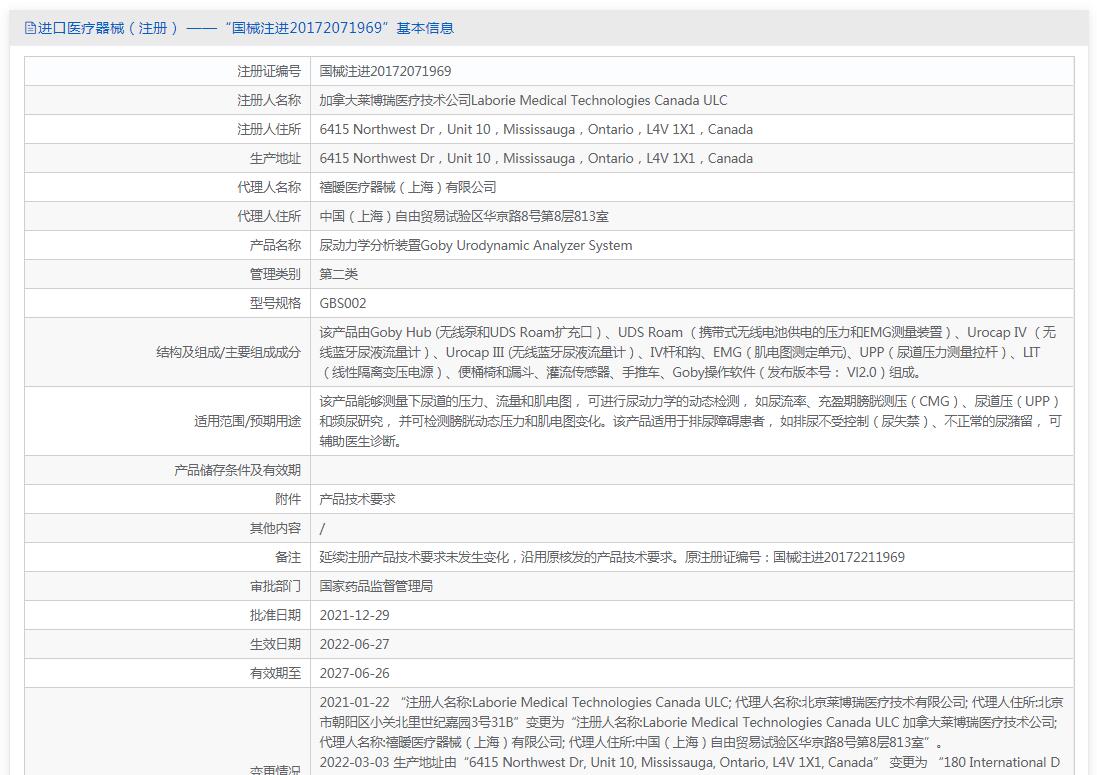Screen dimensions: 1097x775
Task: Click the empty 产品储存条件及有效期 value cell
Action: tap(692, 470)
